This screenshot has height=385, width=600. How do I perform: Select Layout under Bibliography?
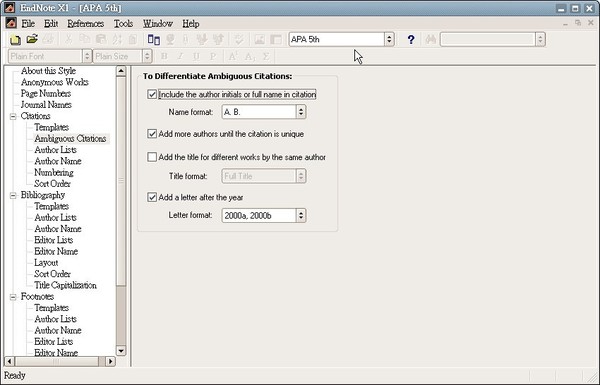[x=46, y=263]
